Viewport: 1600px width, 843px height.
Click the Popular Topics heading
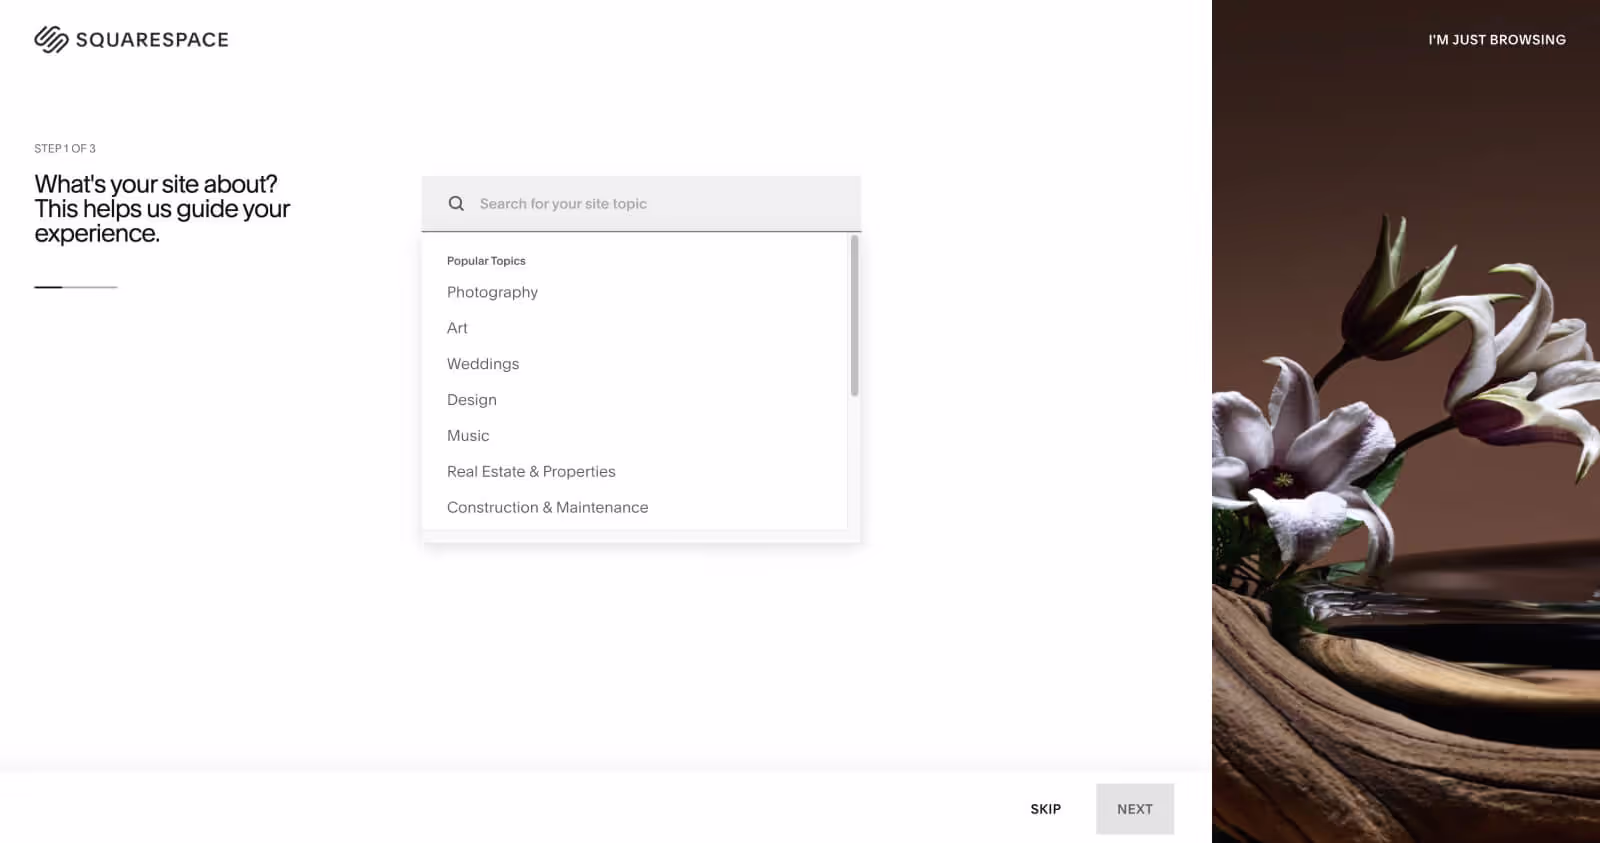(486, 261)
